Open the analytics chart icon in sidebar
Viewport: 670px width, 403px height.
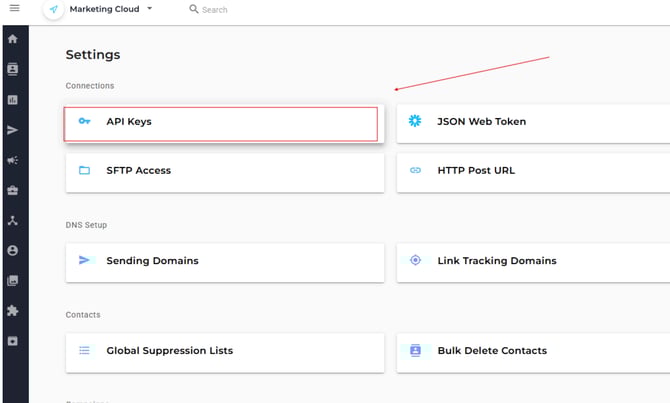coord(13,100)
